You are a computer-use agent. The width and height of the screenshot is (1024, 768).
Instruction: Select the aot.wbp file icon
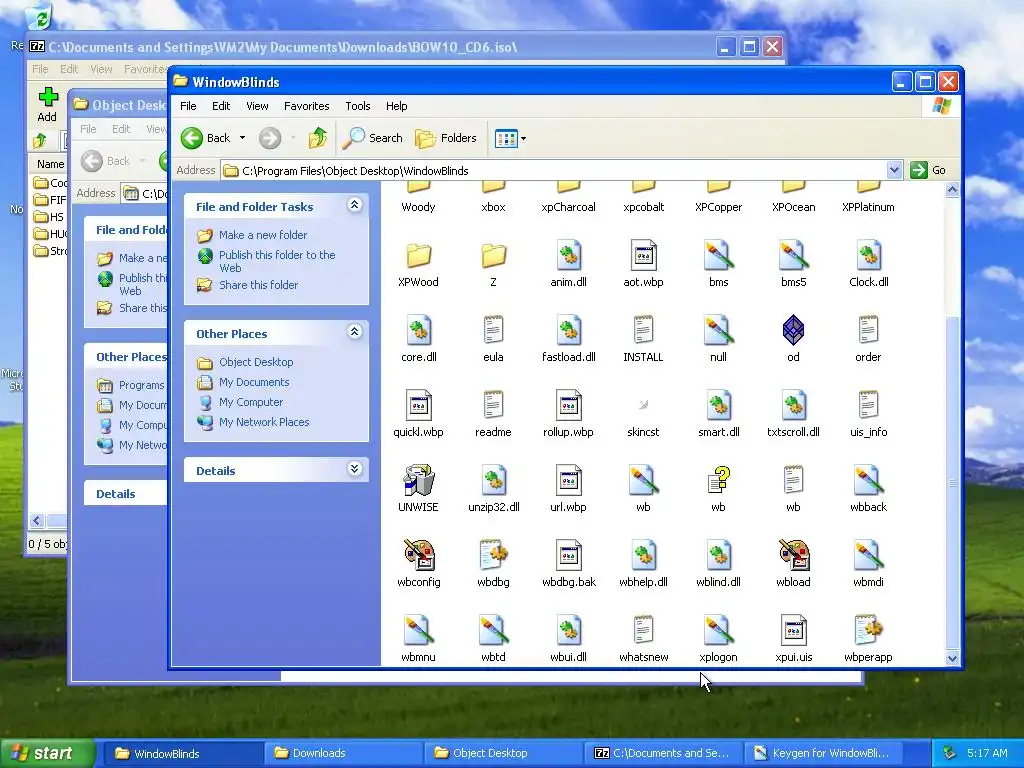click(643, 255)
